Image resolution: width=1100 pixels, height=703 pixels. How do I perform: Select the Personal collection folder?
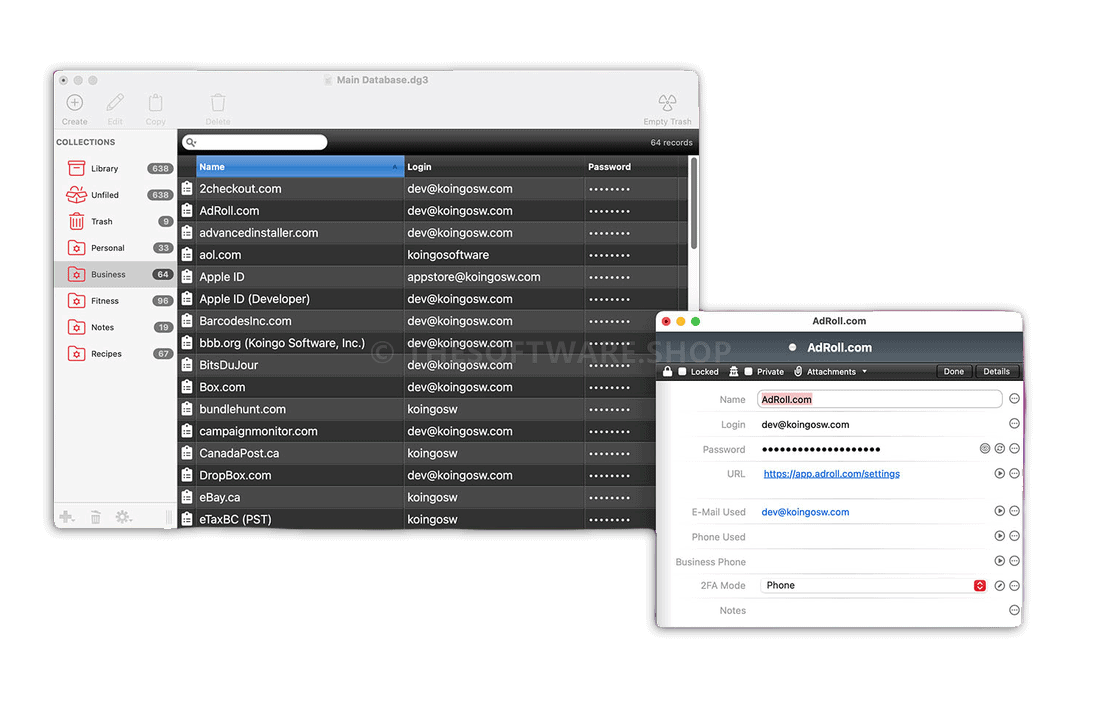[116, 248]
